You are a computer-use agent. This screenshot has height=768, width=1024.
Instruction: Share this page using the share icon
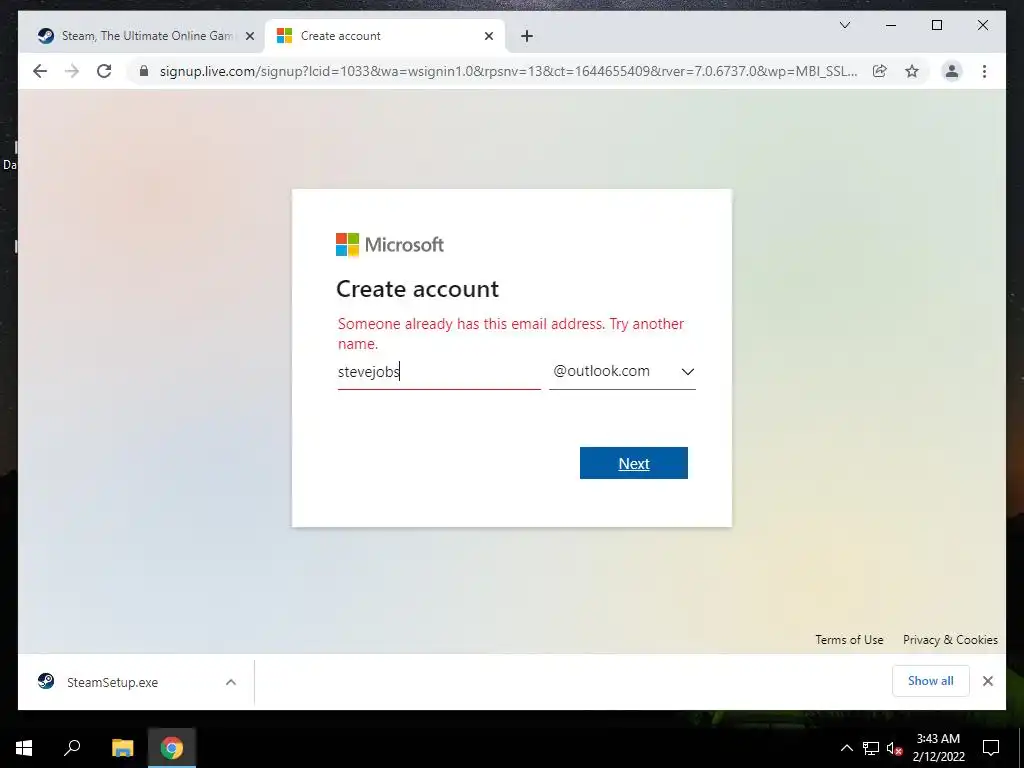click(x=880, y=71)
